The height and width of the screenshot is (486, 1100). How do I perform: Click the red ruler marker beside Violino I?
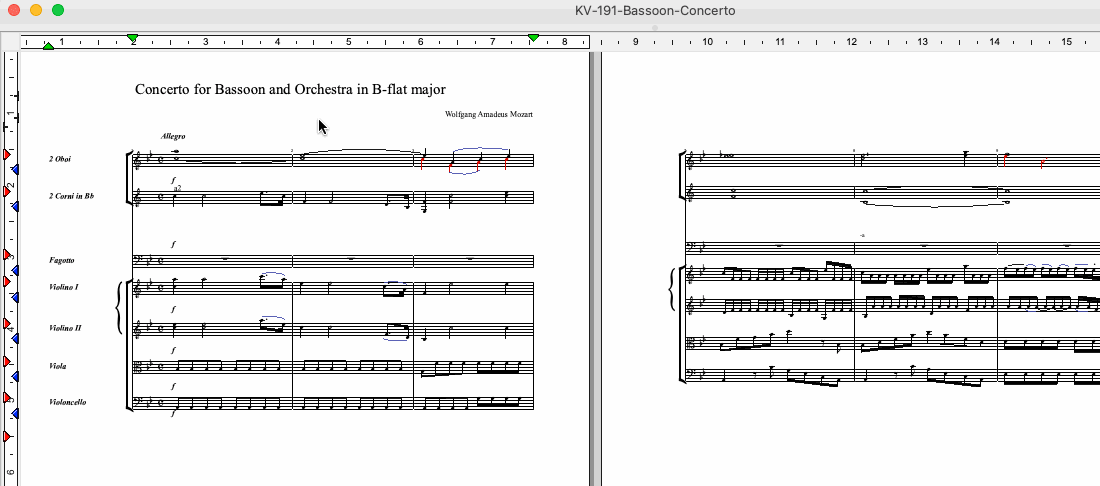pyautogui.click(x=7, y=281)
